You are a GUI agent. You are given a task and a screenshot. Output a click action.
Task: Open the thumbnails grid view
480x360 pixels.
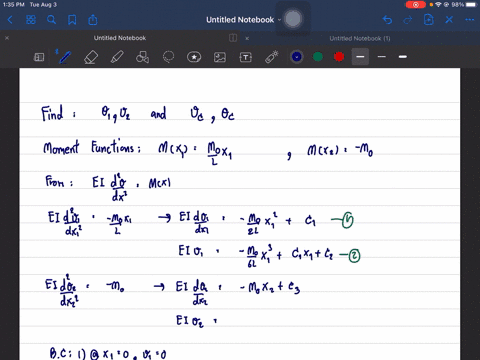31,20
